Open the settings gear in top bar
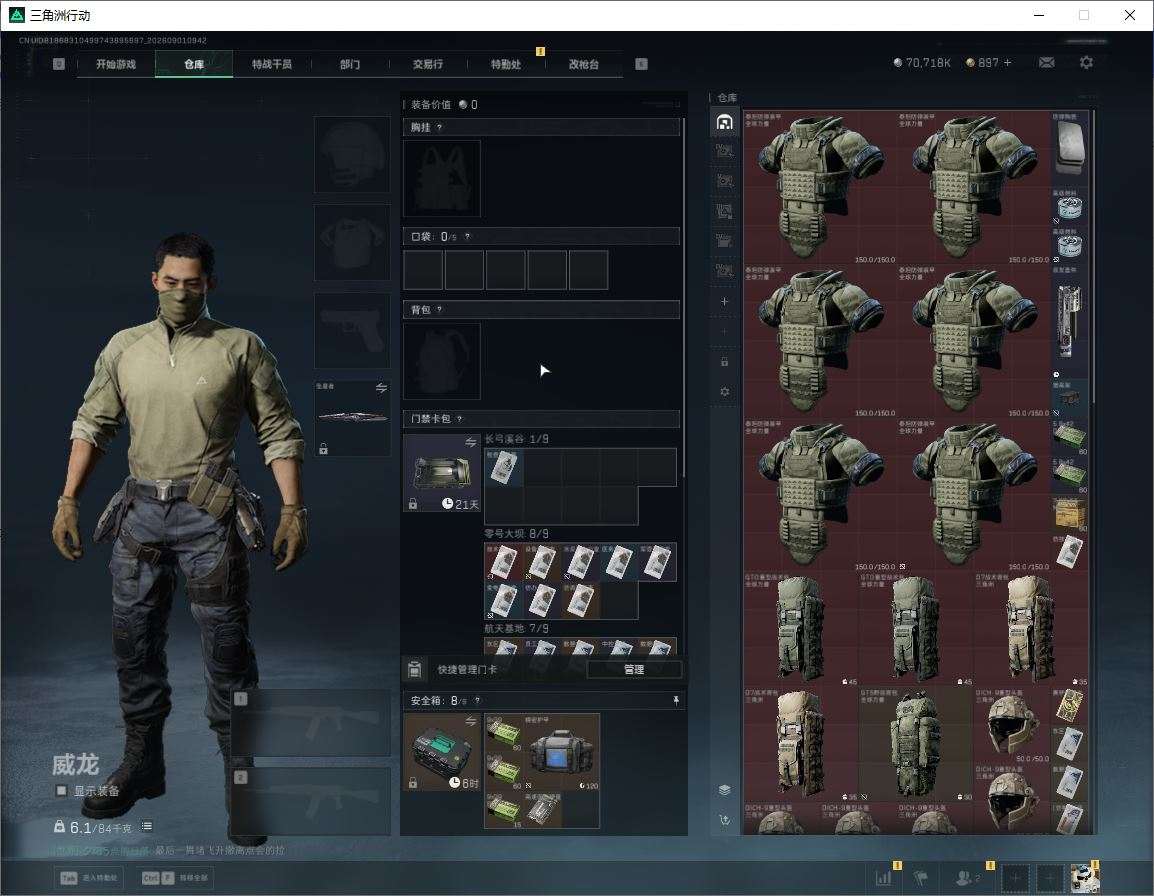This screenshot has width=1154, height=896. (1086, 63)
